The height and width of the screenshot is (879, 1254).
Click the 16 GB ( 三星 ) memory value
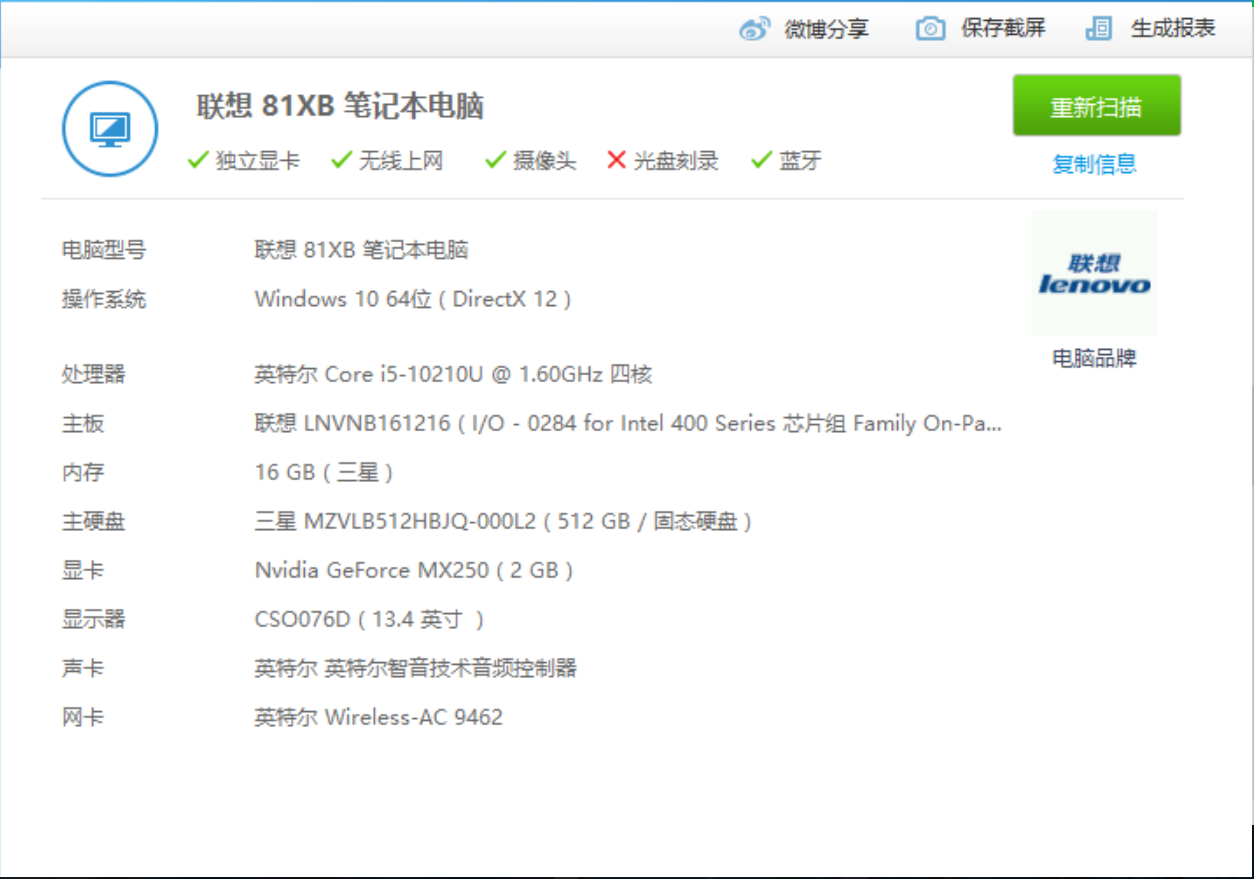(x=324, y=472)
